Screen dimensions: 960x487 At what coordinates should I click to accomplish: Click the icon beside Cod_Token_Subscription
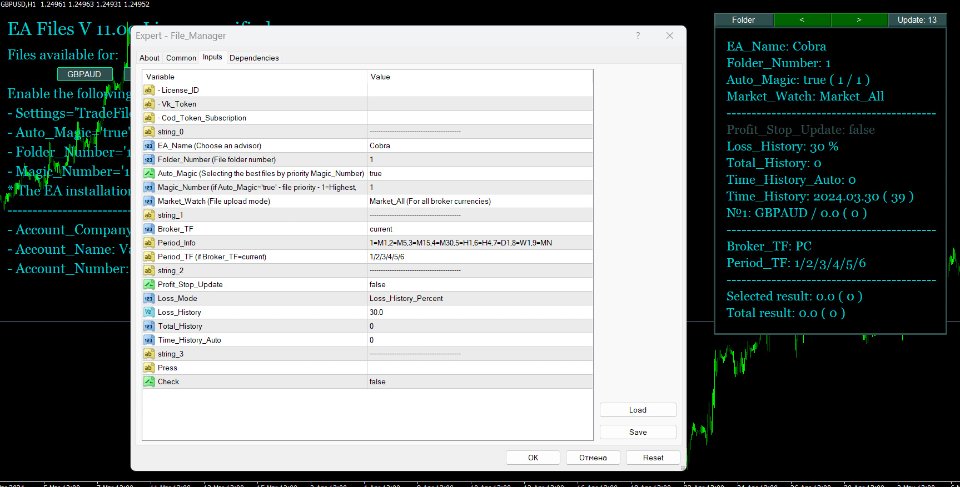pos(149,118)
